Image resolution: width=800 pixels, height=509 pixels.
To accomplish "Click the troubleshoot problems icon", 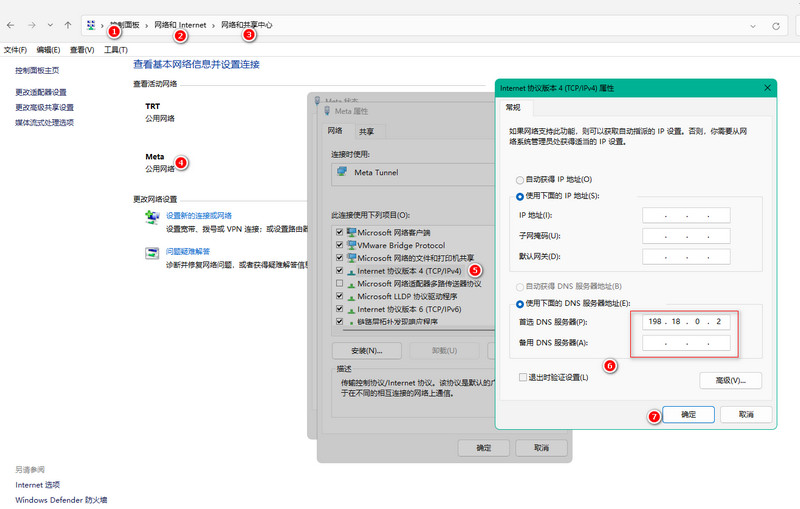I will point(151,253).
